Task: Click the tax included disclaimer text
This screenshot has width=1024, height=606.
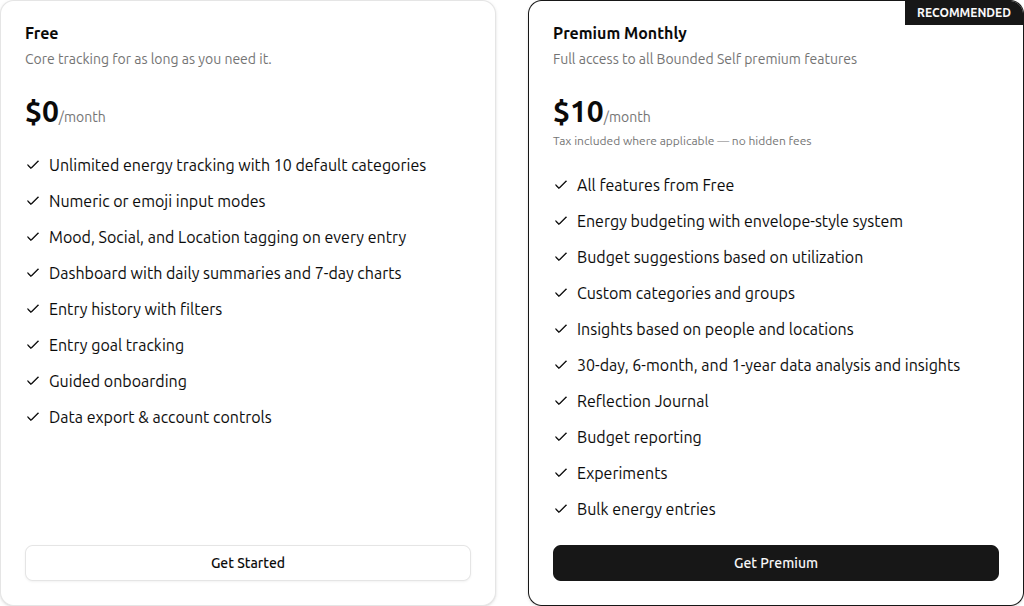Action: (x=684, y=141)
